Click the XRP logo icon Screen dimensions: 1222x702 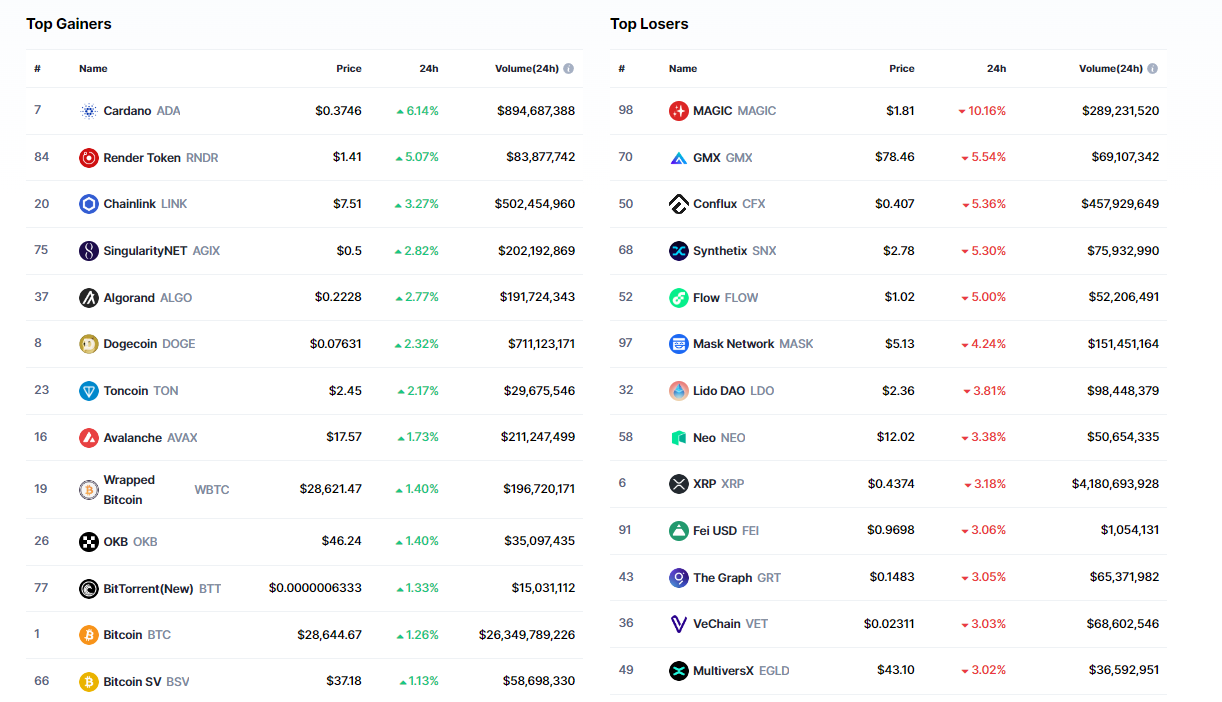click(679, 484)
